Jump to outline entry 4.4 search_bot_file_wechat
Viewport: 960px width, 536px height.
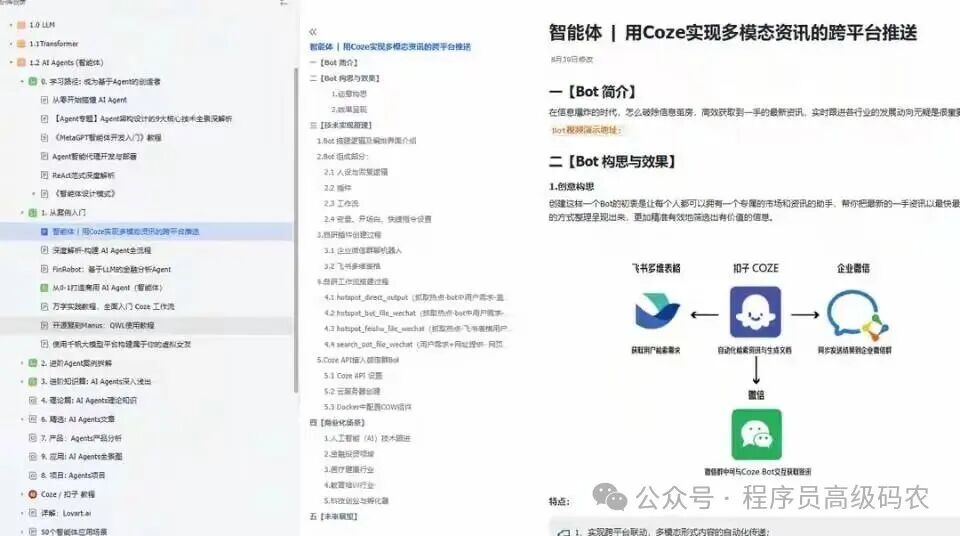coord(414,344)
